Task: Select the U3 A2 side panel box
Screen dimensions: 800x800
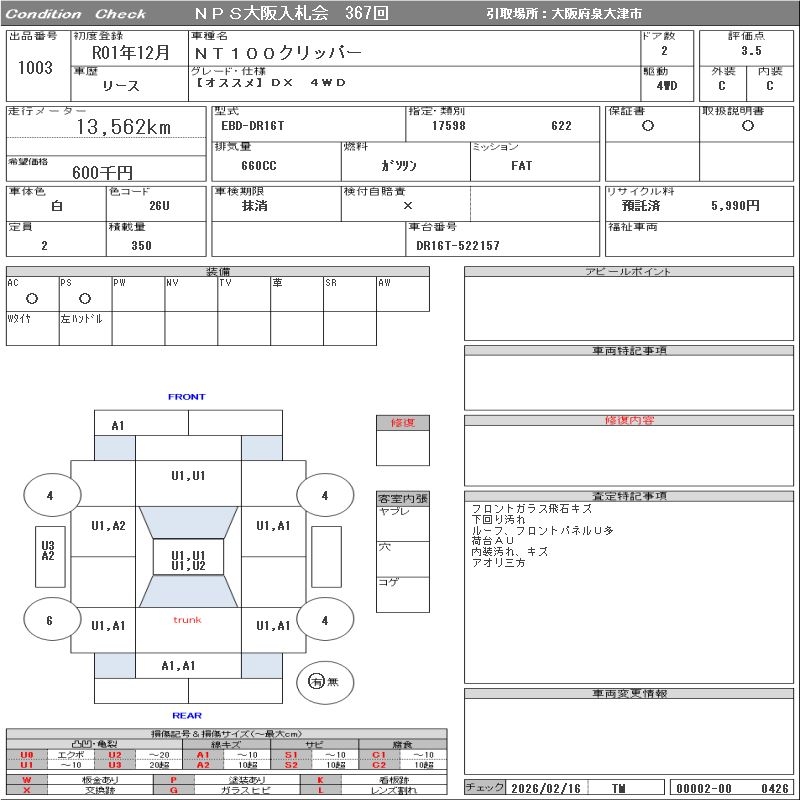Action: 47,551
